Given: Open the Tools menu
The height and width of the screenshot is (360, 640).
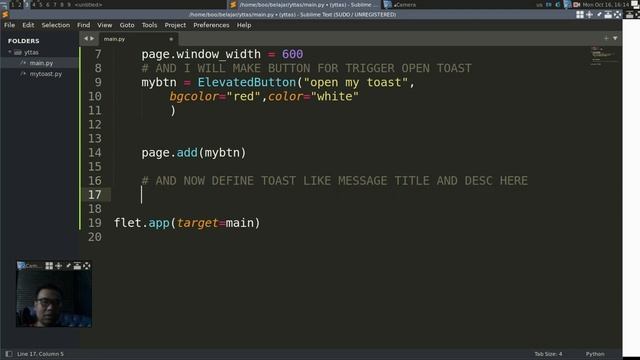Looking at the screenshot, I should [149, 25].
